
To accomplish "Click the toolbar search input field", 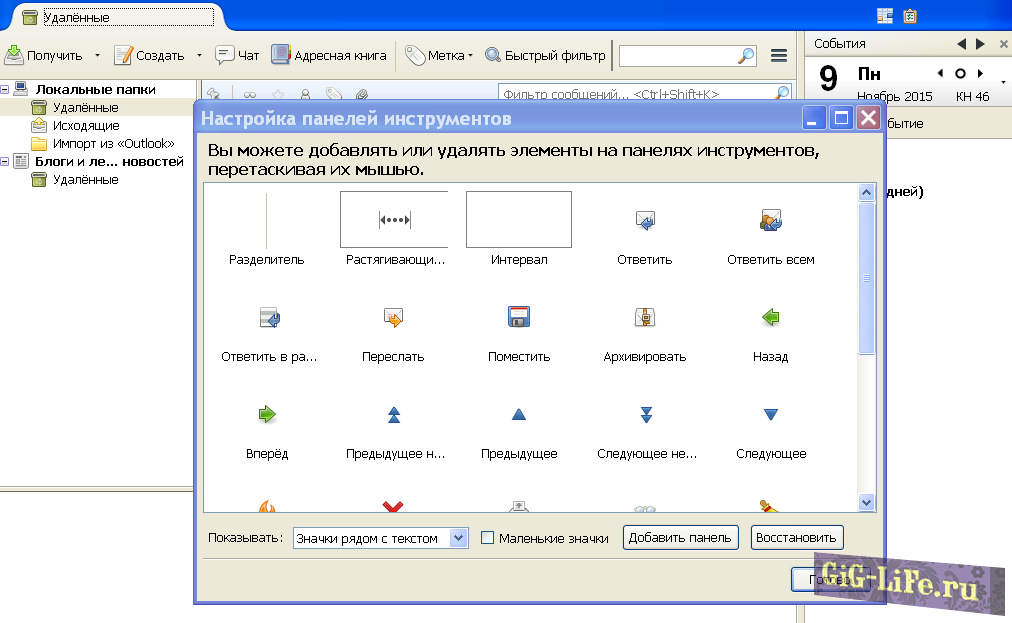I will click(x=678, y=56).
